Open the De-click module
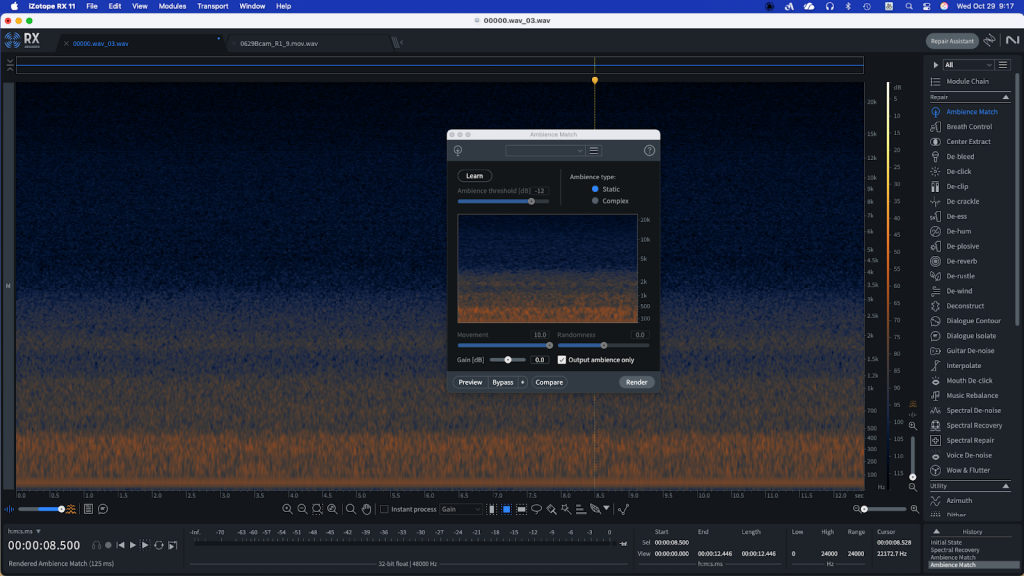This screenshot has height=576, width=1024. click(958, 171)
